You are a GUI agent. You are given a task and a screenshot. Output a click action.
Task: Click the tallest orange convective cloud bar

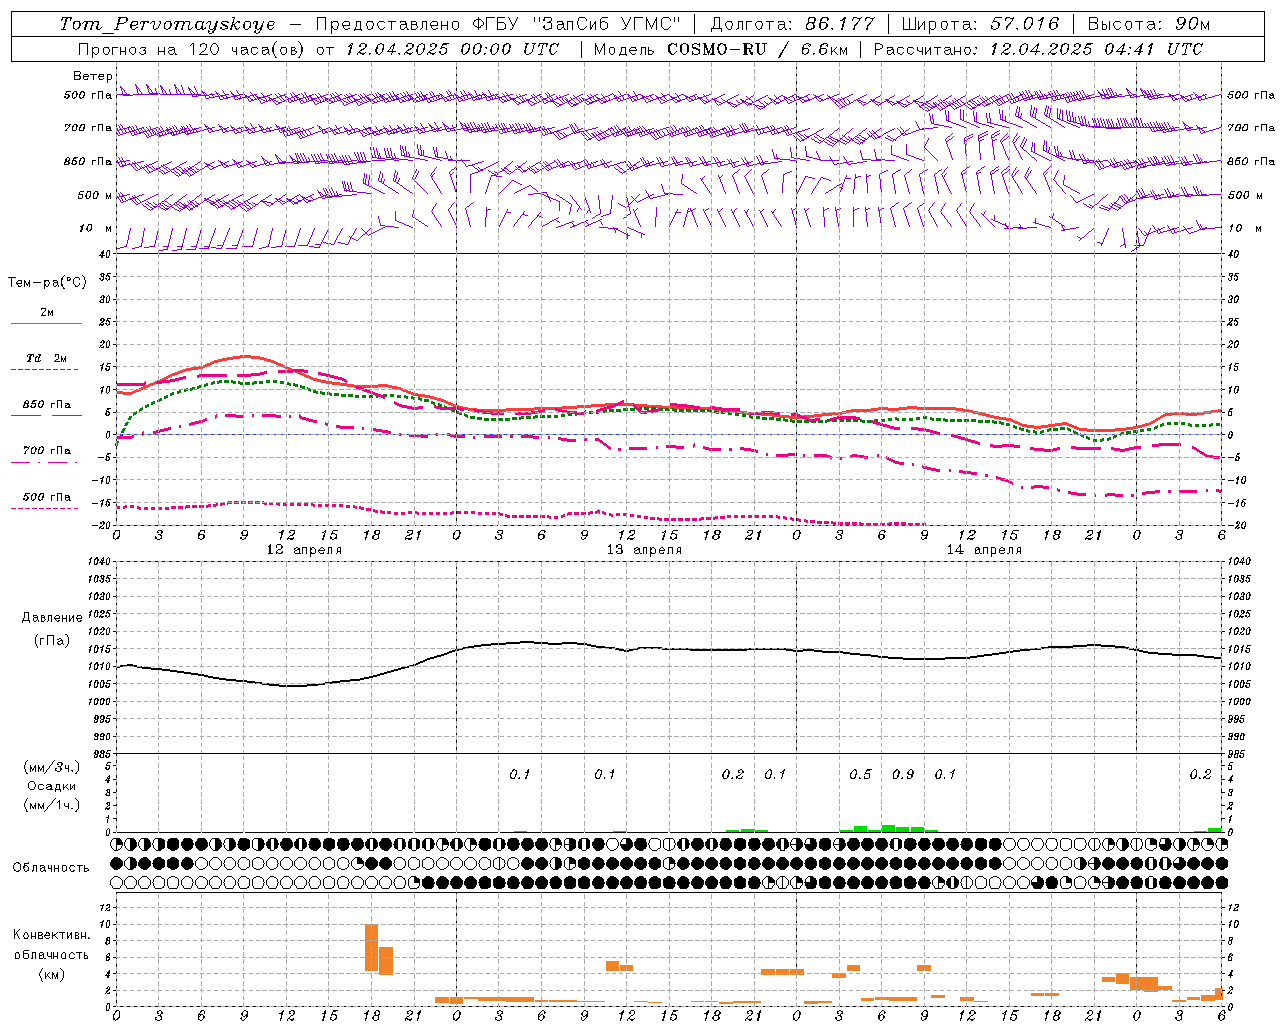371,948
